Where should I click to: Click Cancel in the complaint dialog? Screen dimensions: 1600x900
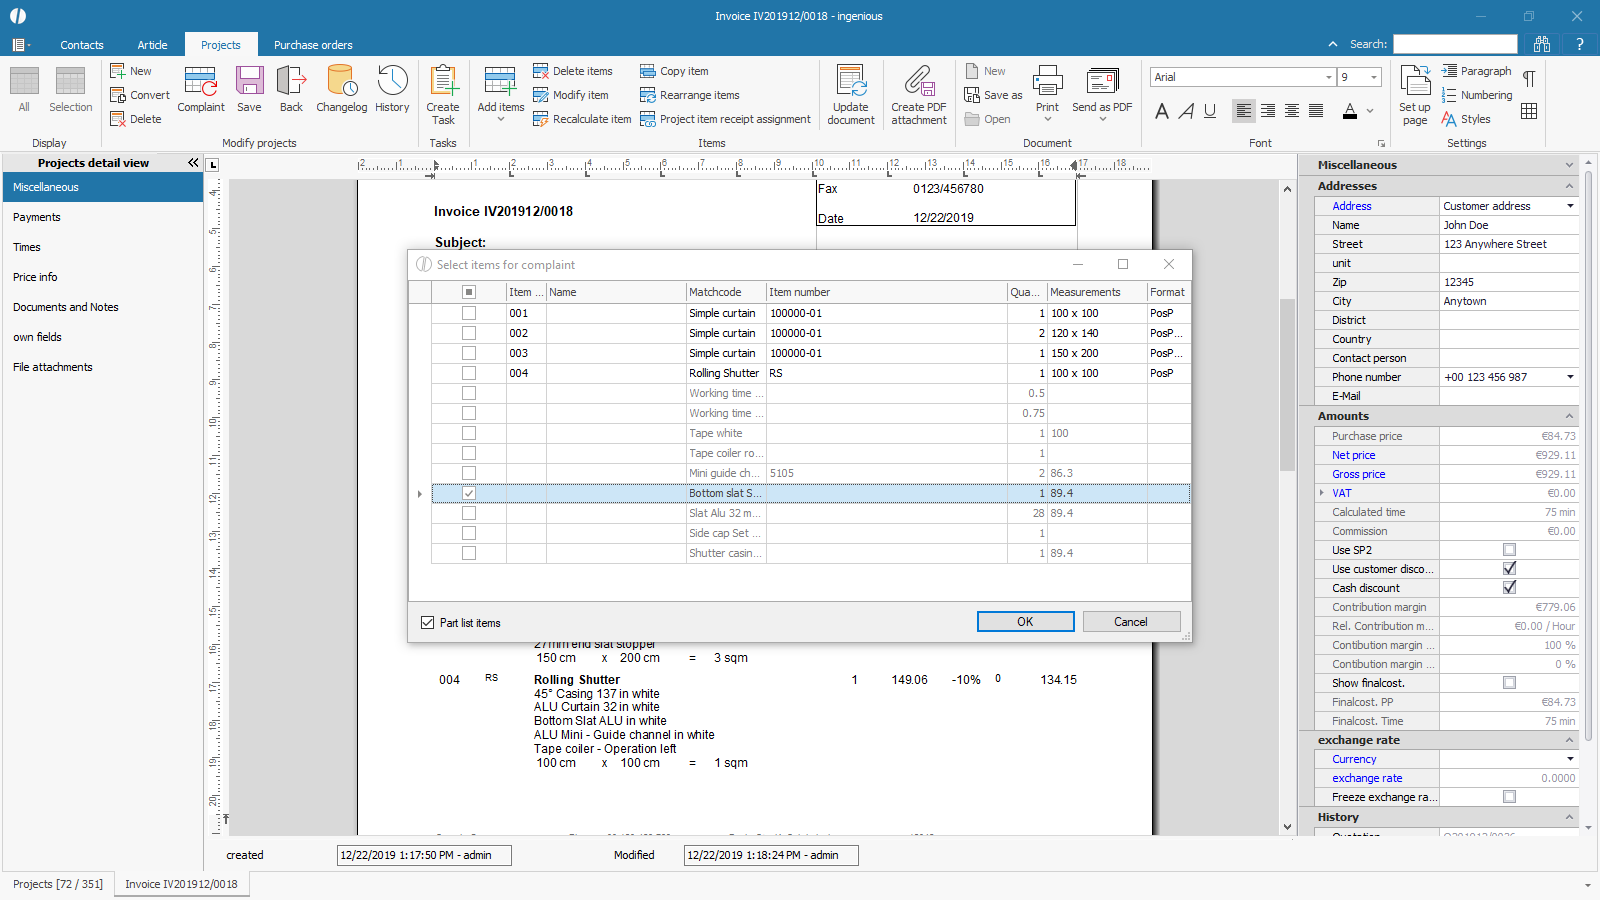tap(1131, 622)
